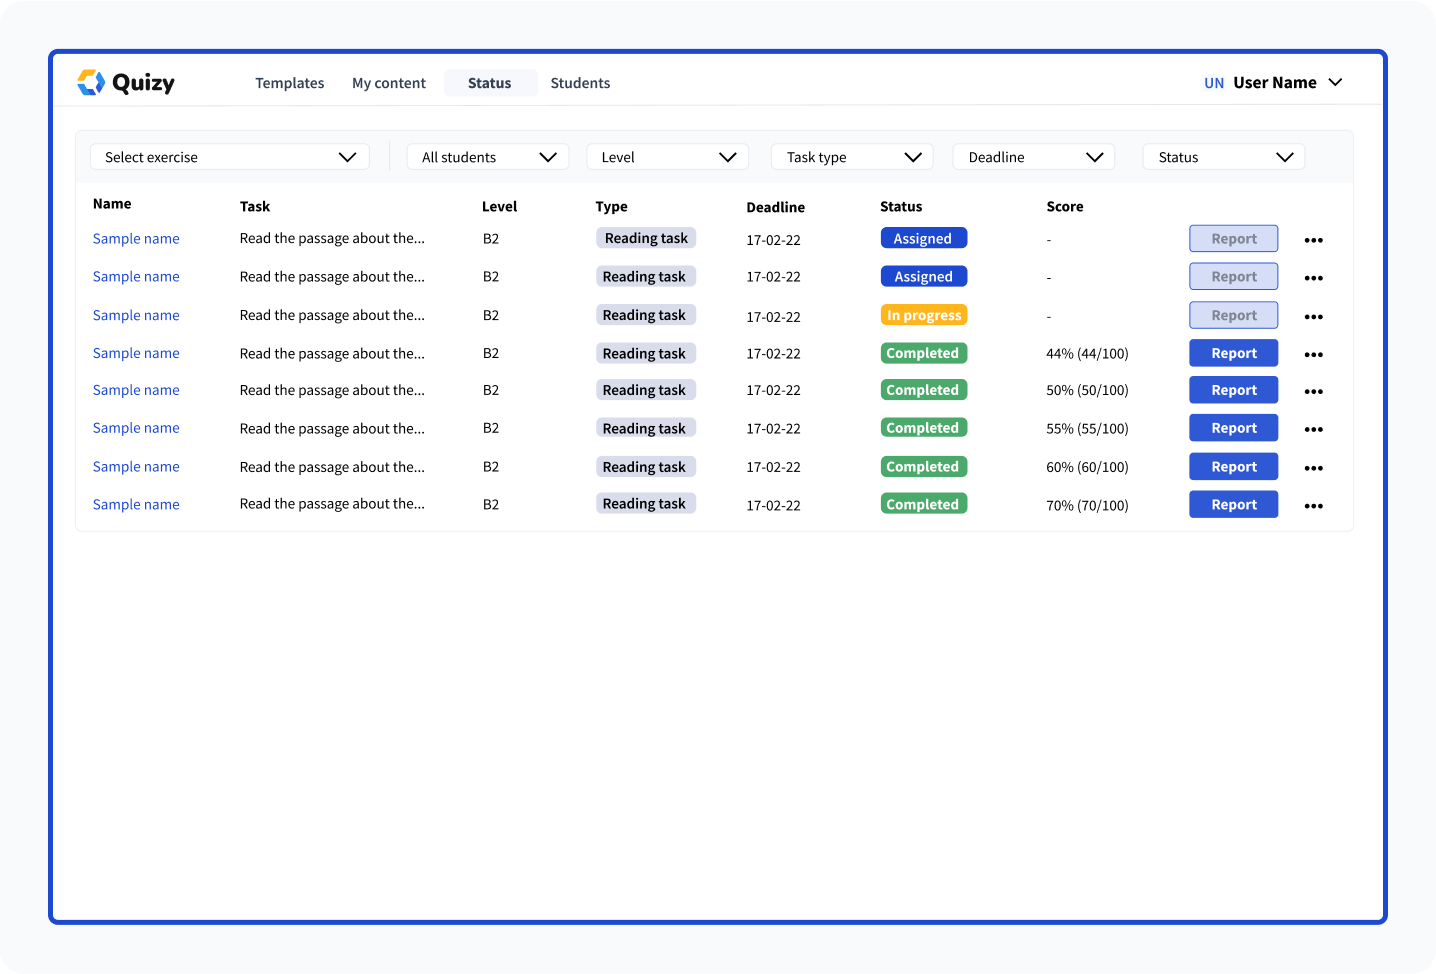View Report for the 70% score row
The width and height of the screenshot is (1436, 974).
(1233, 505)
